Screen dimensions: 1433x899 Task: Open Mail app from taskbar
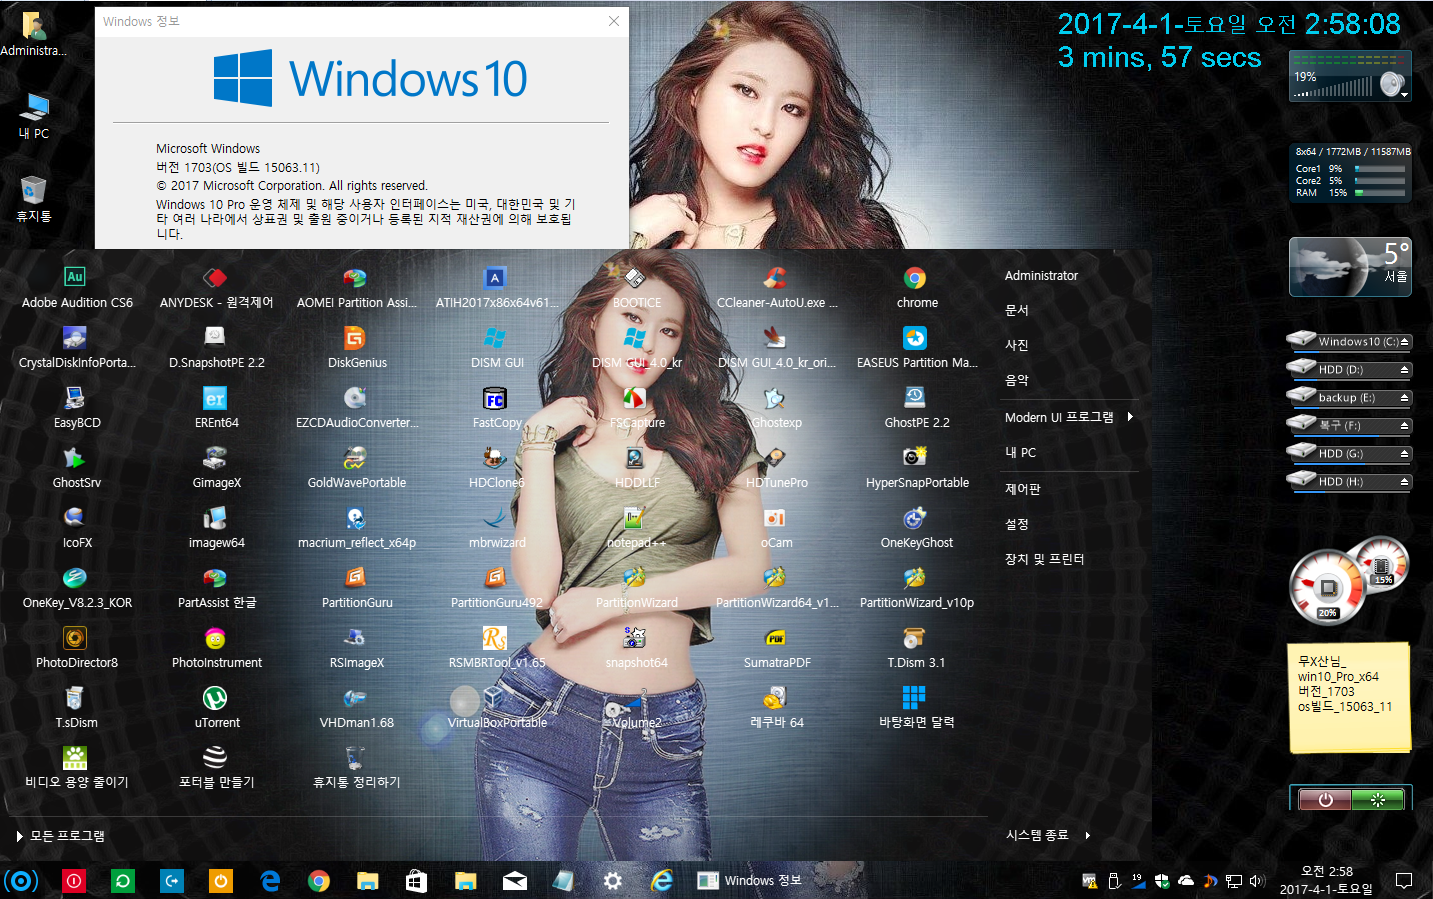tap(514, 880)
